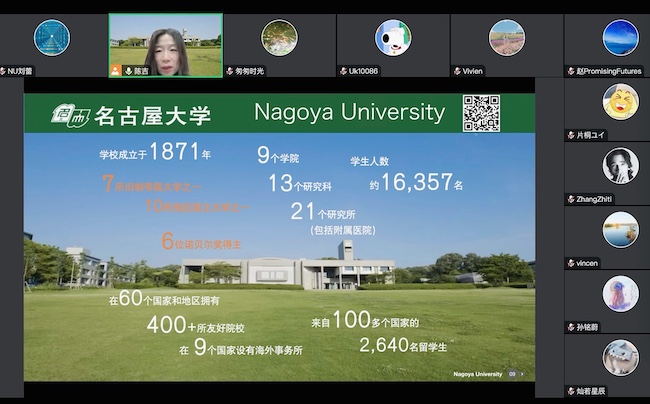
Task: Click the muted mic icon beside Vivien
Action: coord(458,71)
